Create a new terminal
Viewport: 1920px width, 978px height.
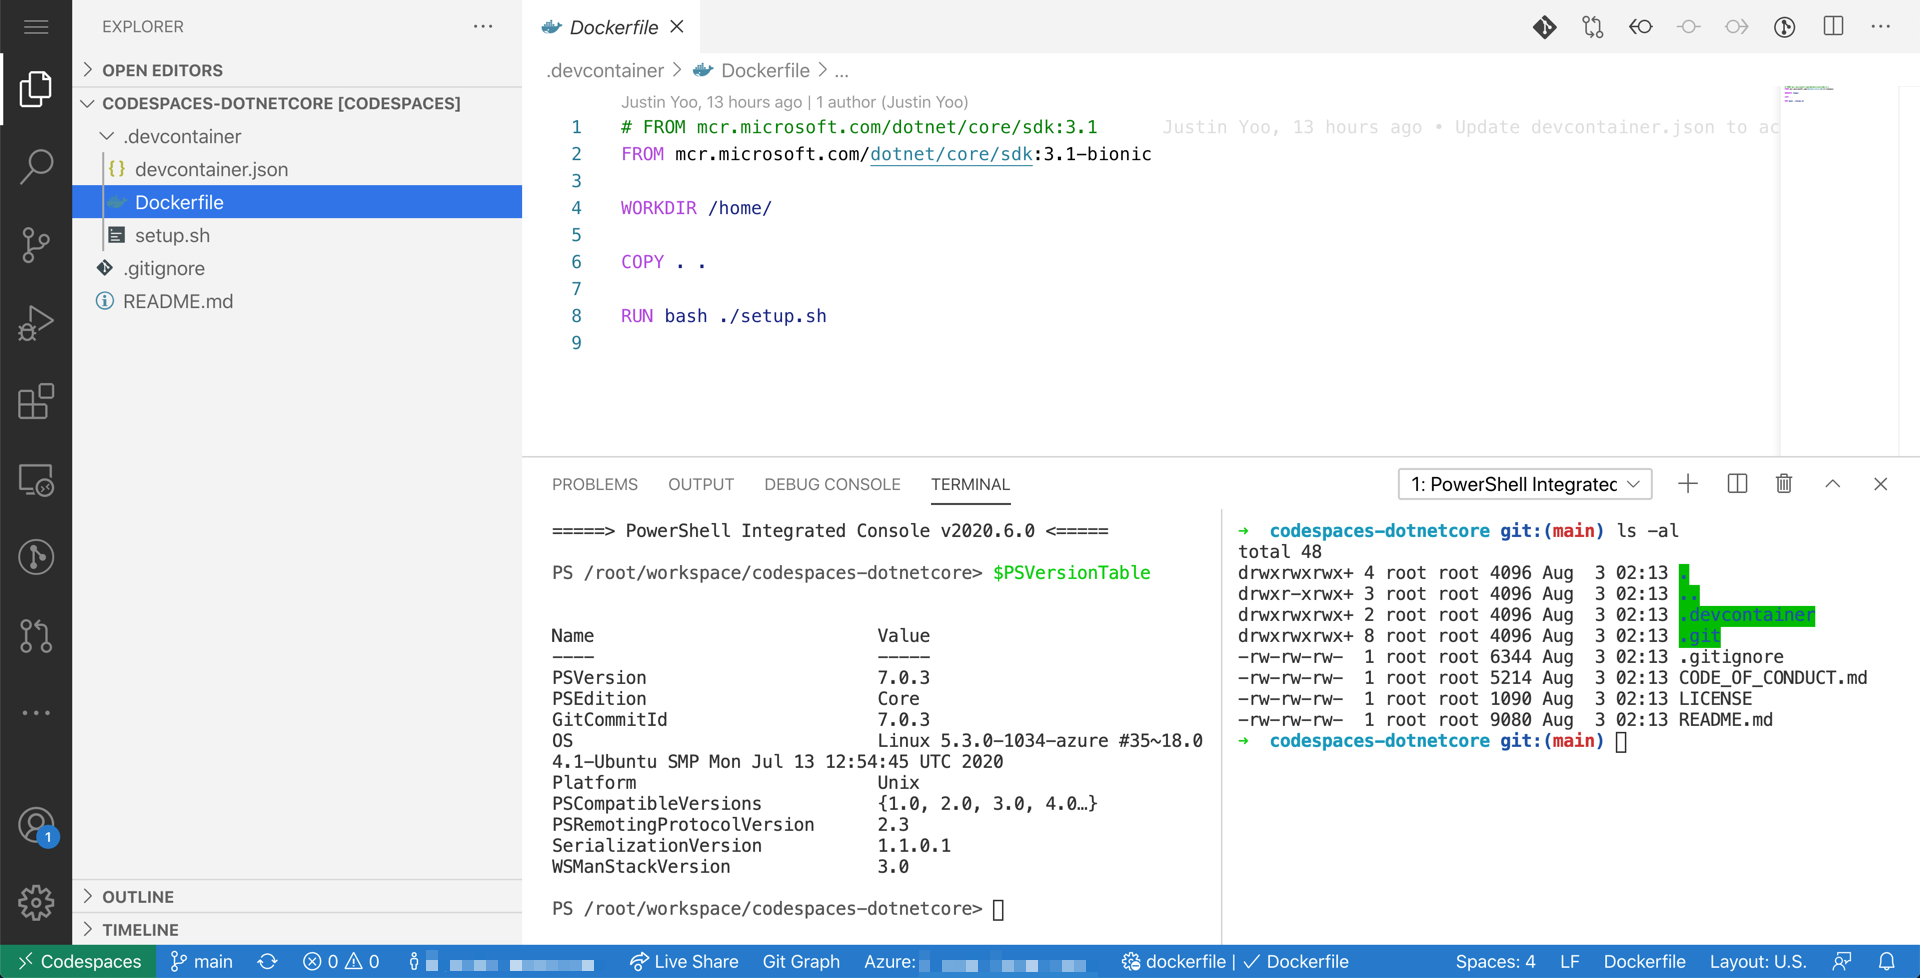coord(1688,484)
